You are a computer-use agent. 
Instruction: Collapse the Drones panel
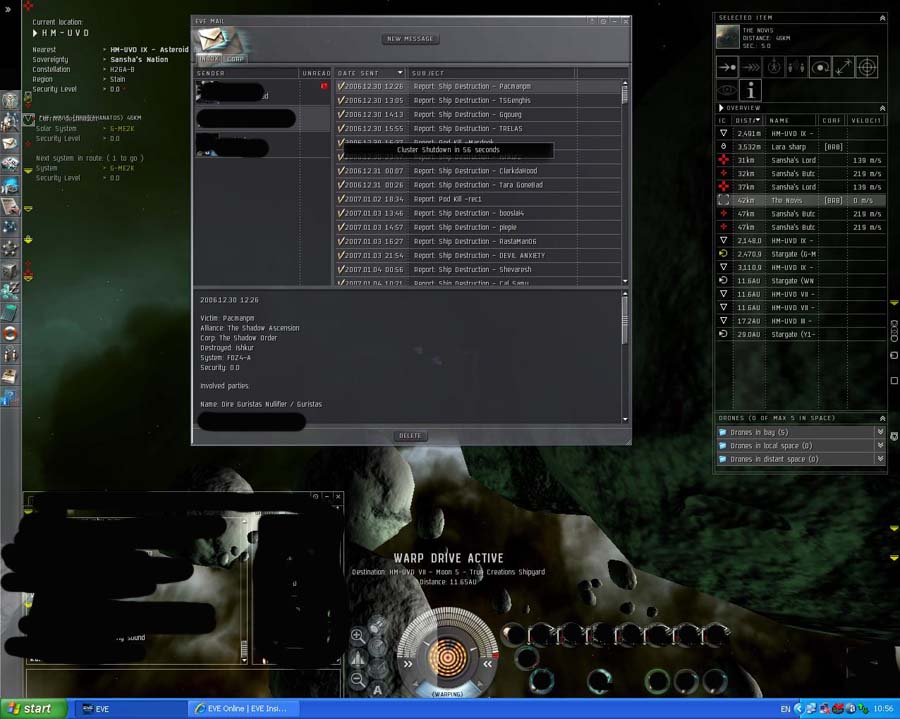[882, 418]
